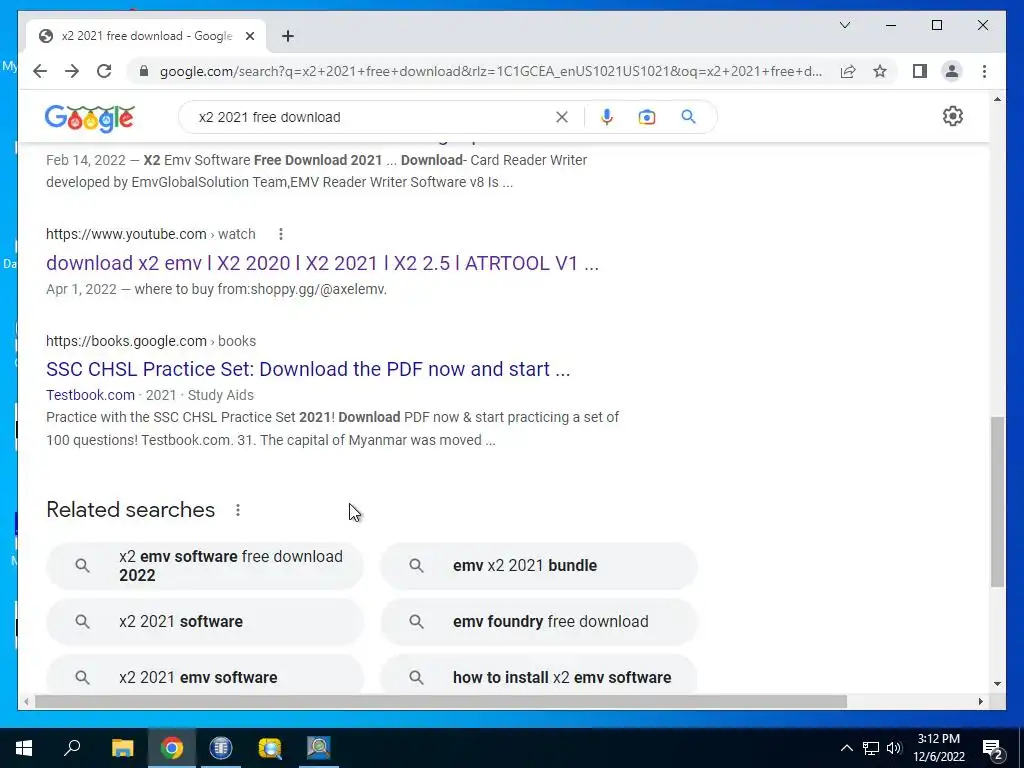Image resolution: width=1024 pixels, height=768 pixels.
Task: Click the Chrome taskbar icon
Action: (x=172, y=748)
